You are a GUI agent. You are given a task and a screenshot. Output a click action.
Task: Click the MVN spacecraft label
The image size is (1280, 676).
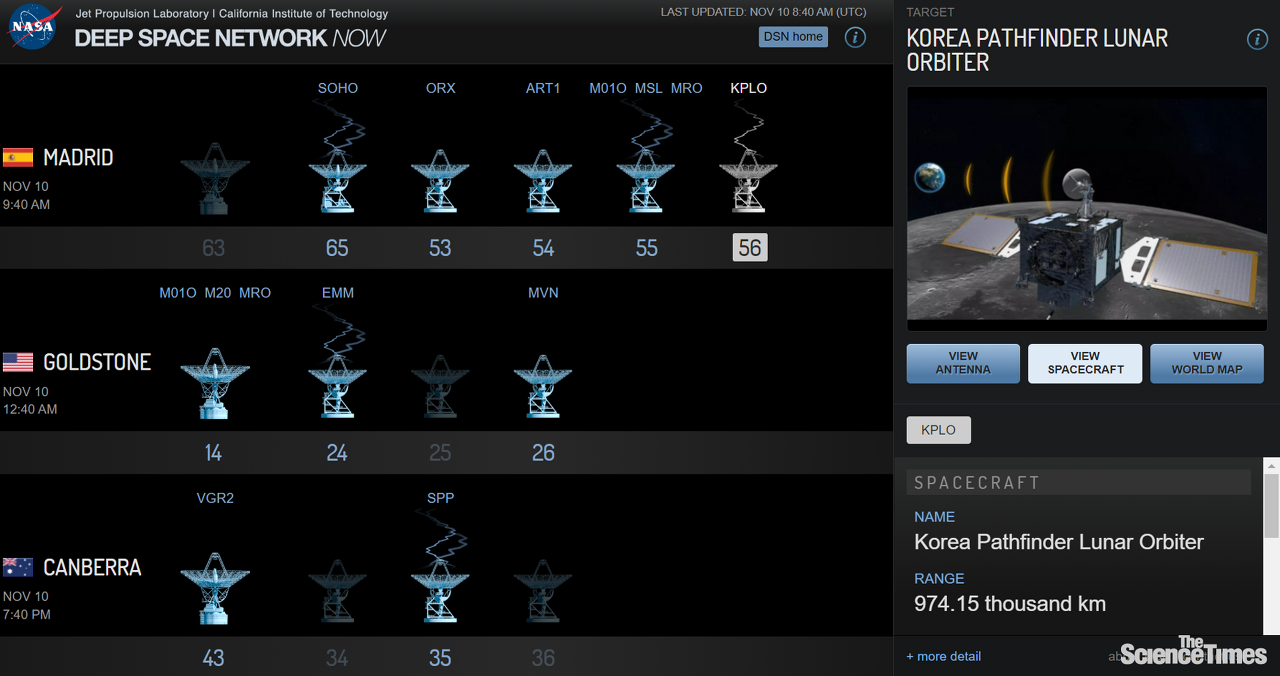click(543, 293)
